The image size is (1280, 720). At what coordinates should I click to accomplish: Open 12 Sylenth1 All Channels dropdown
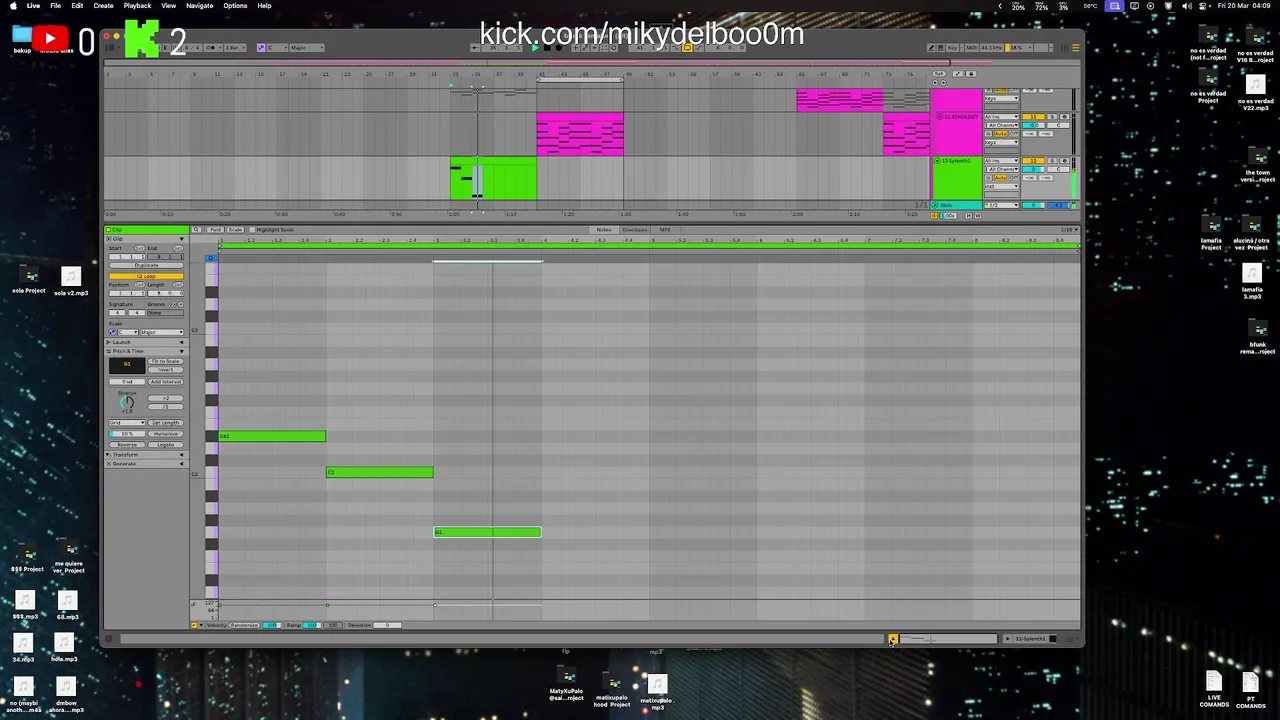[x=1001, y=169]
